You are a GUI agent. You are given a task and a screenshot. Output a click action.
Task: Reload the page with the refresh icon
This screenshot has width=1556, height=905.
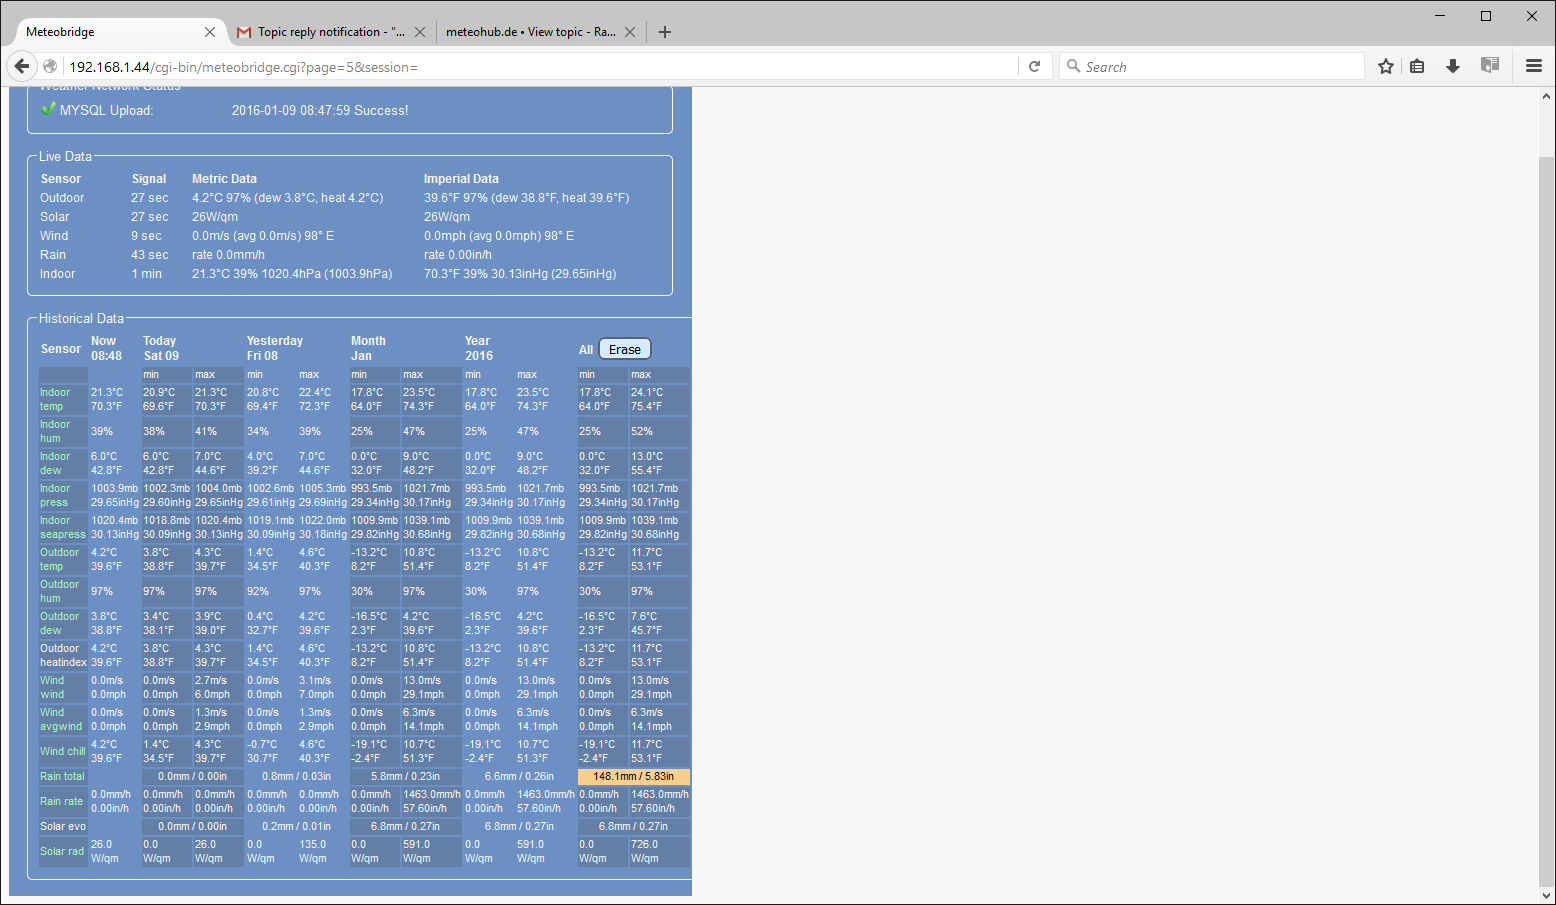1035,67
